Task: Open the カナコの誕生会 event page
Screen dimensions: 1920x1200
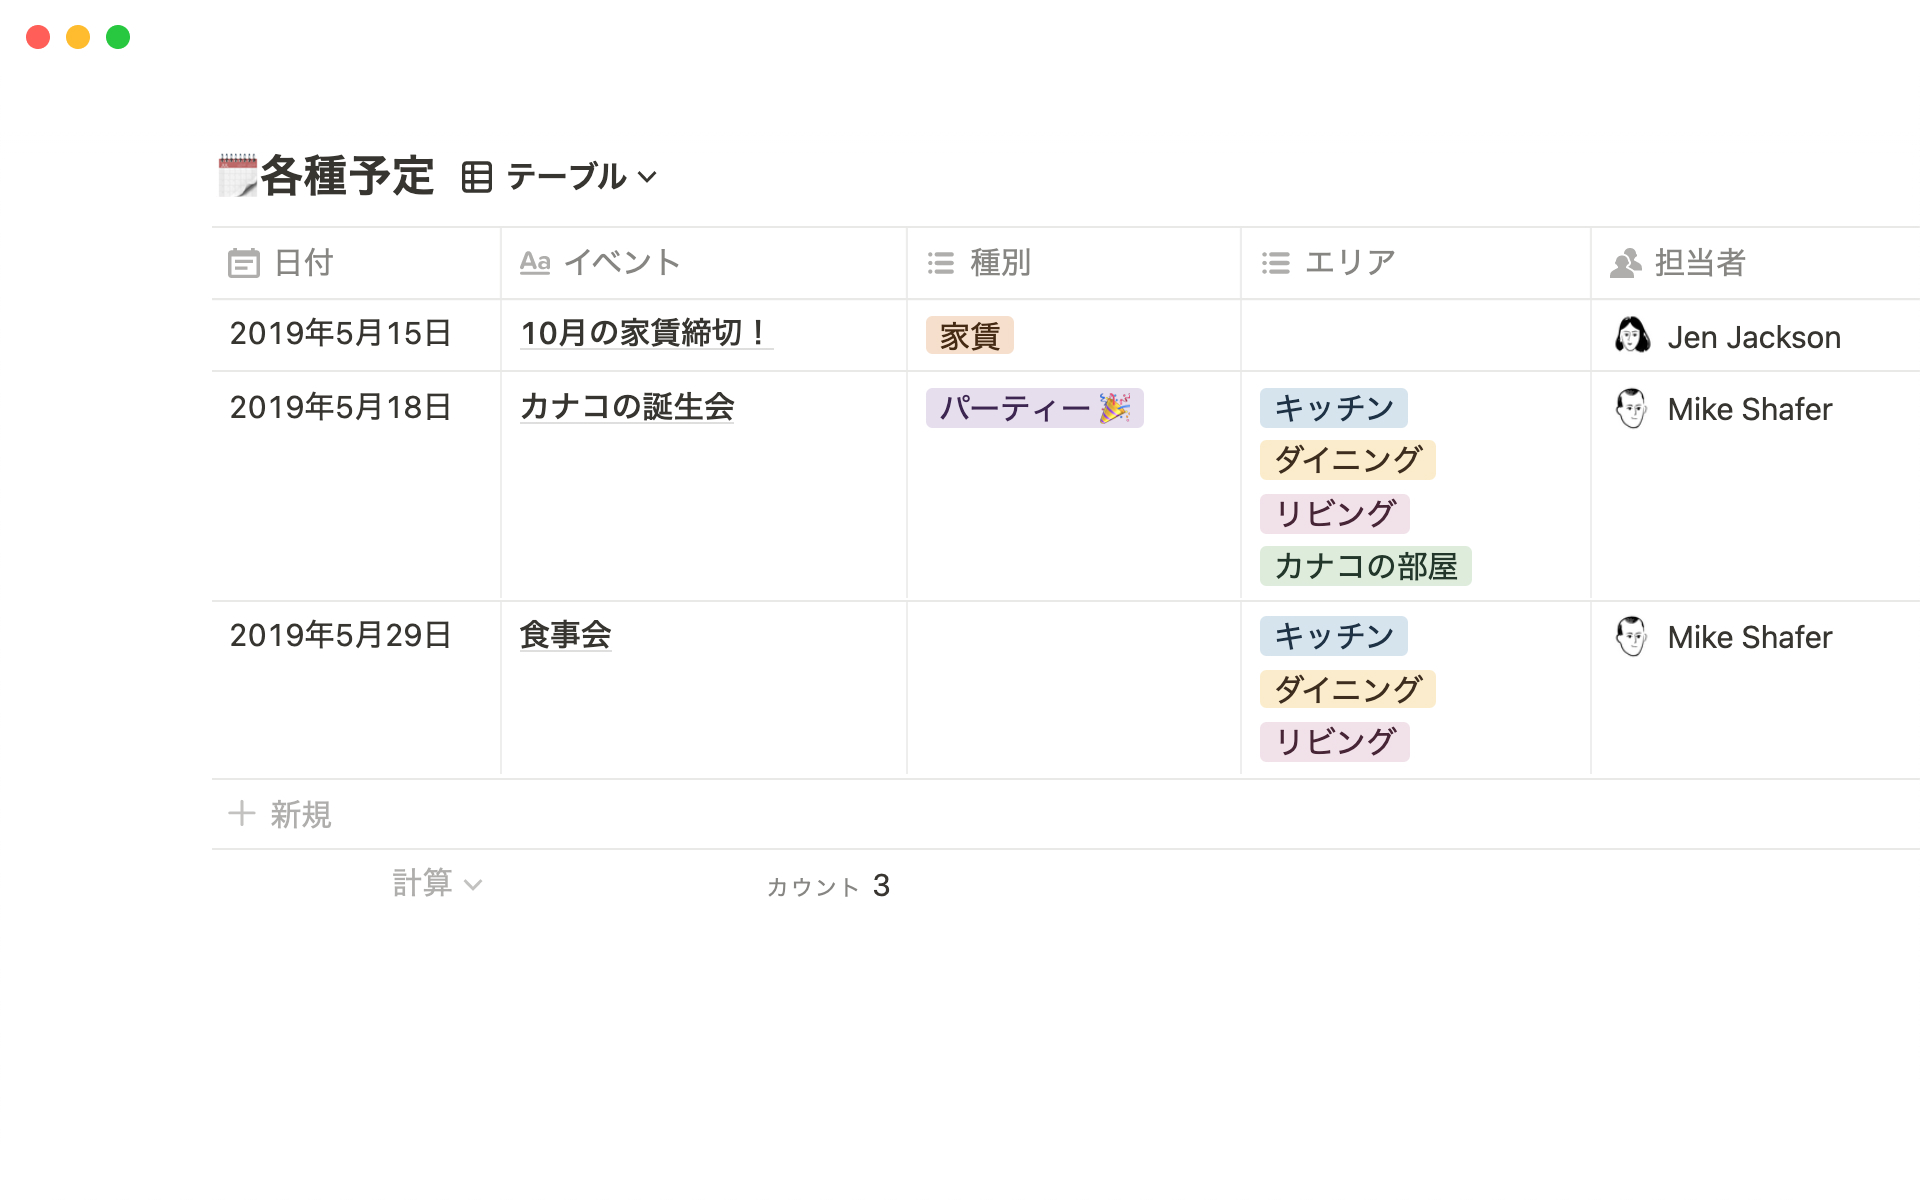Action: (627, 407)
